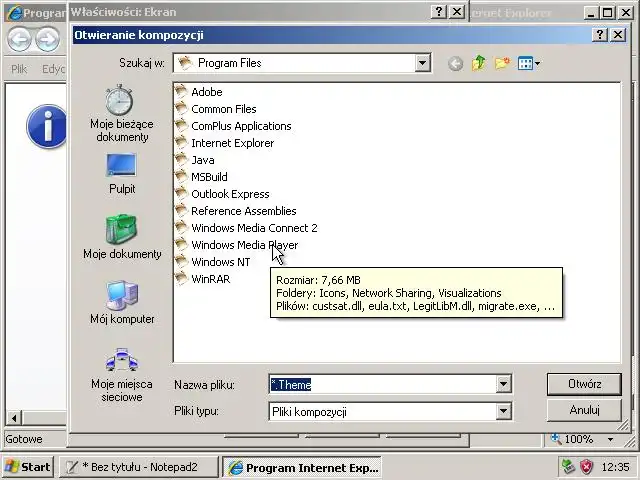Click the Otwórz button

(584, 384)
